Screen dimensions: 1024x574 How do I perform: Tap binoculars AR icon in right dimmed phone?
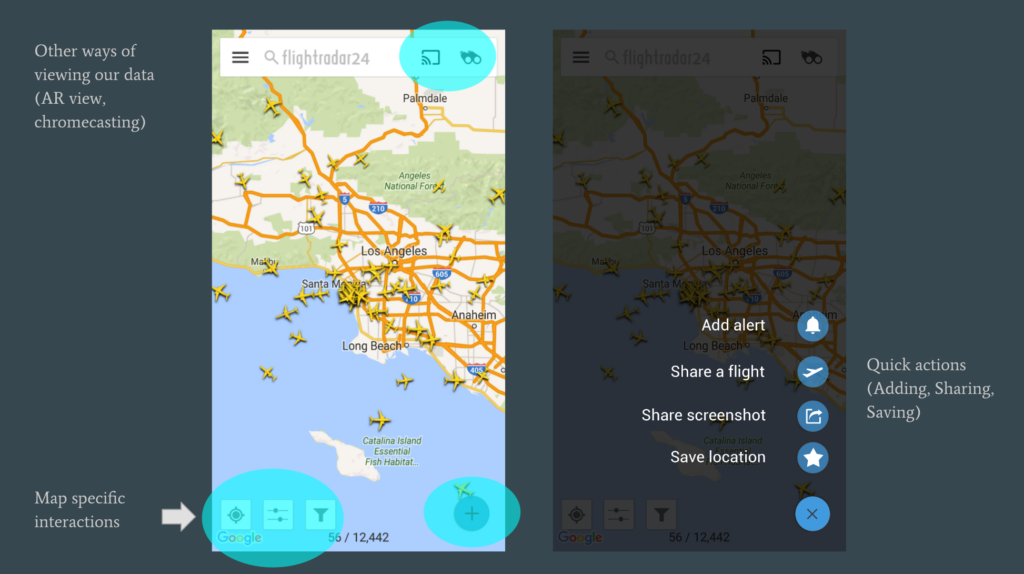click(x=811, y=57)
